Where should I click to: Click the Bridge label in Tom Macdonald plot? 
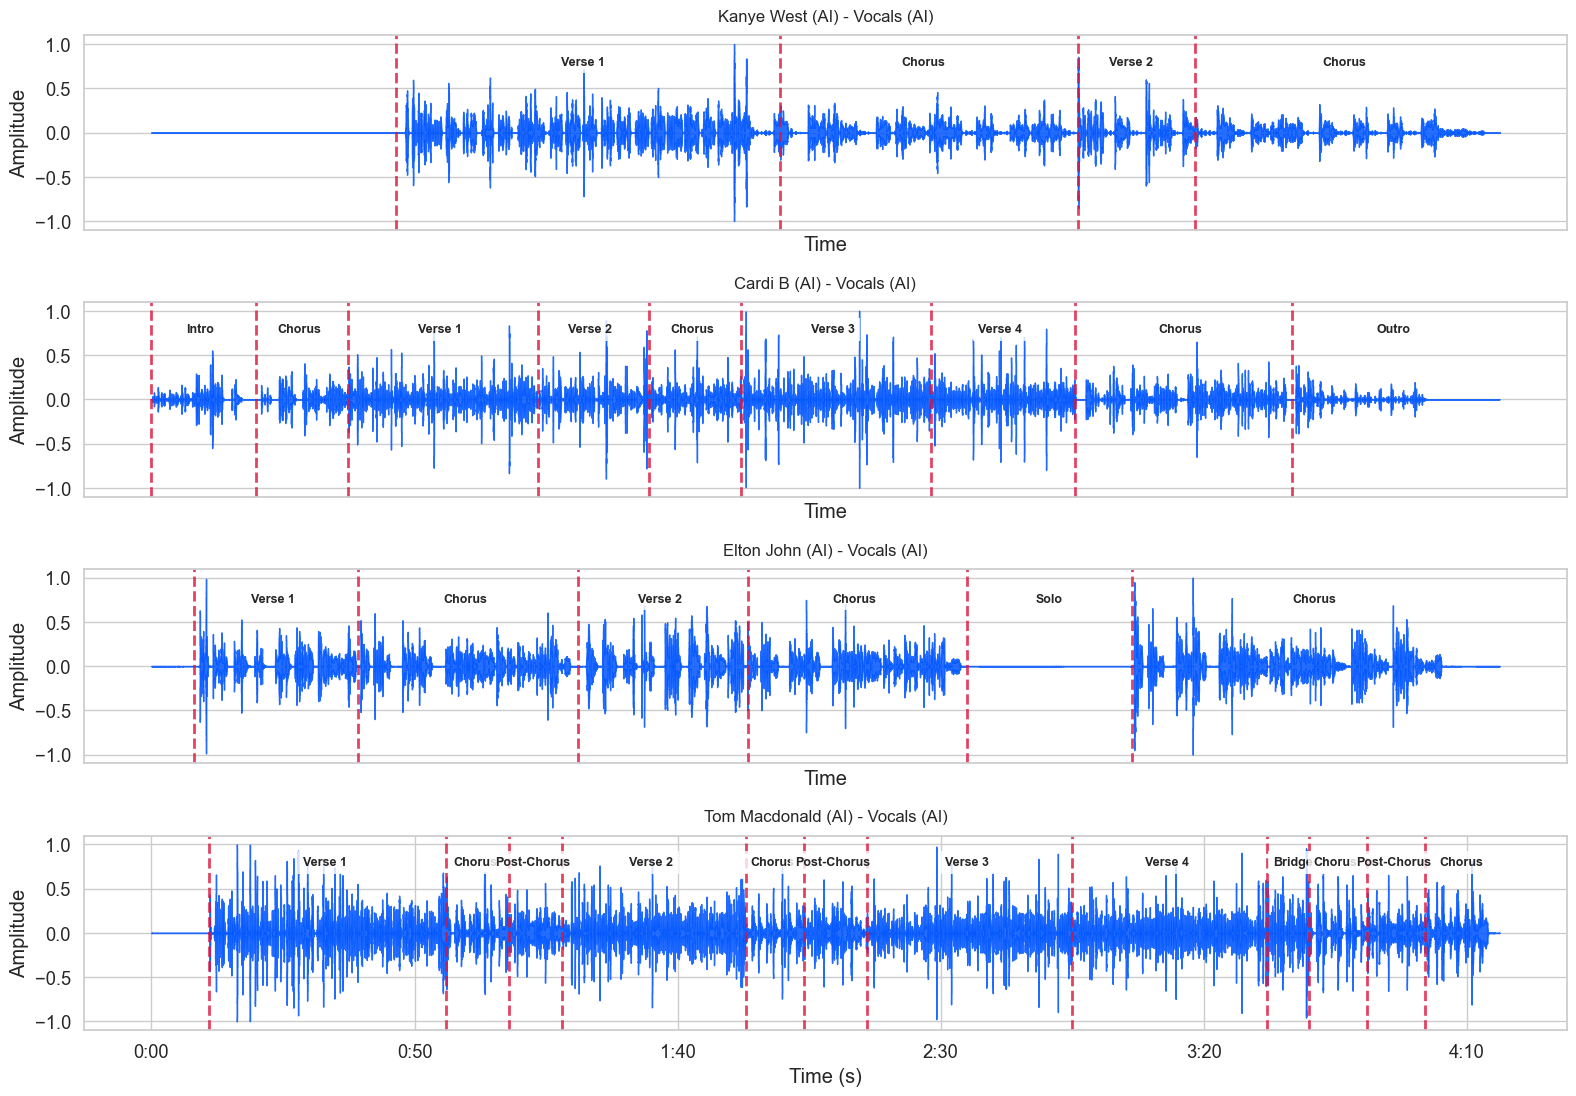[x=1292, y=862]
